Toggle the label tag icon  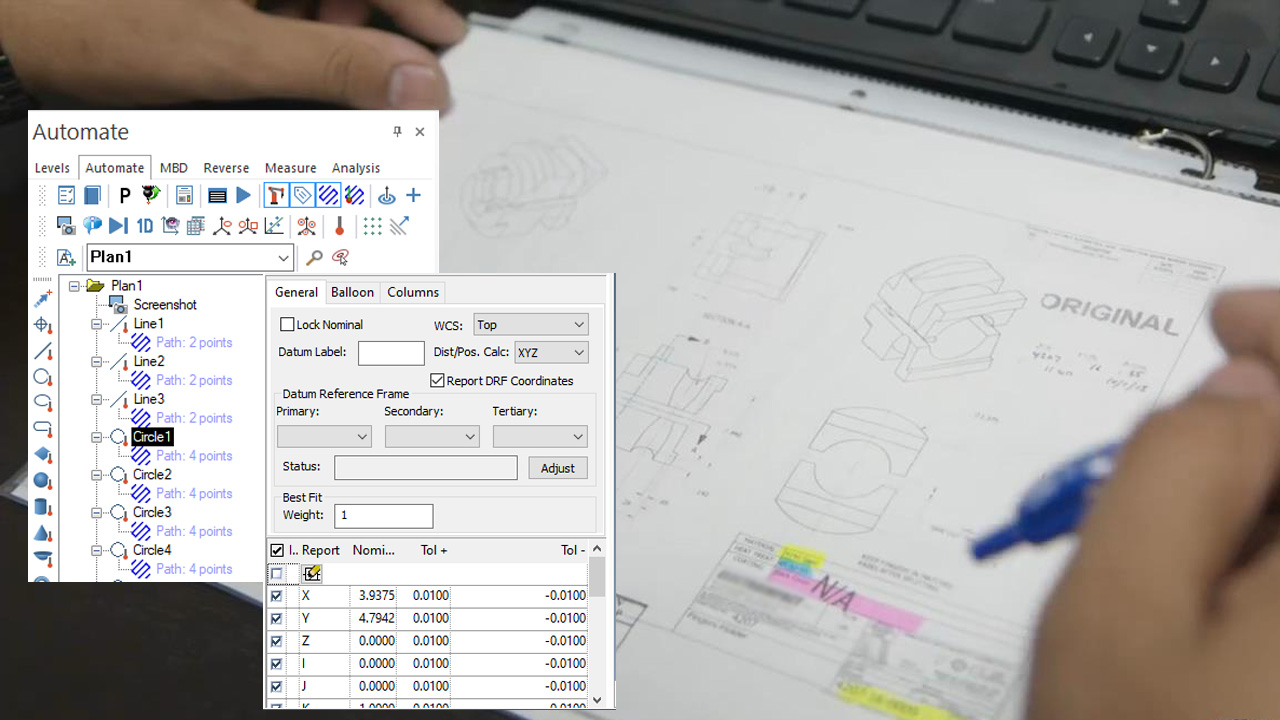coord(302,196)
